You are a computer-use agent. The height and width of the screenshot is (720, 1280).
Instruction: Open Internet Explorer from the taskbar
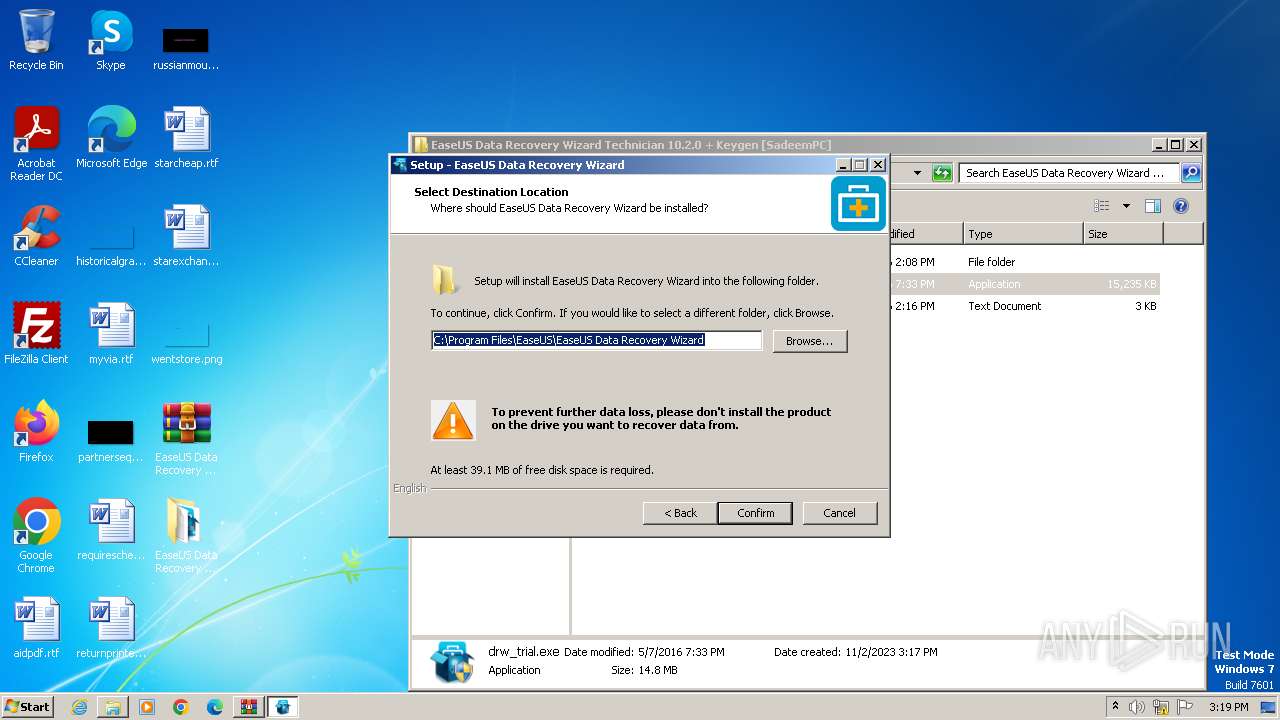[79, 707]
